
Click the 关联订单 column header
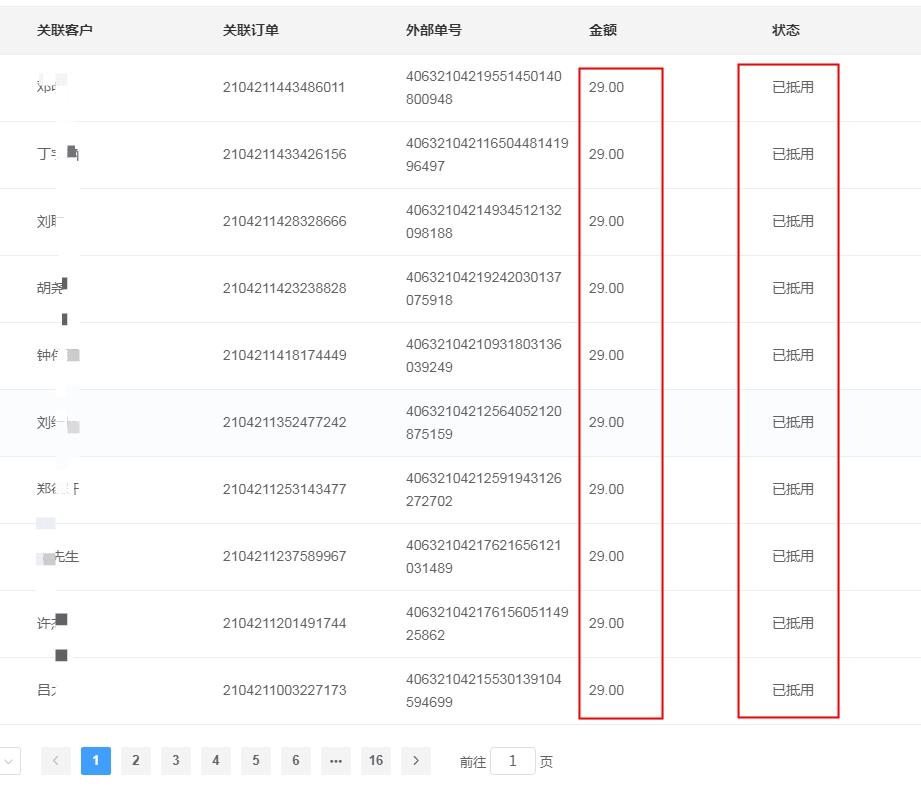click(x=250, y=30)
